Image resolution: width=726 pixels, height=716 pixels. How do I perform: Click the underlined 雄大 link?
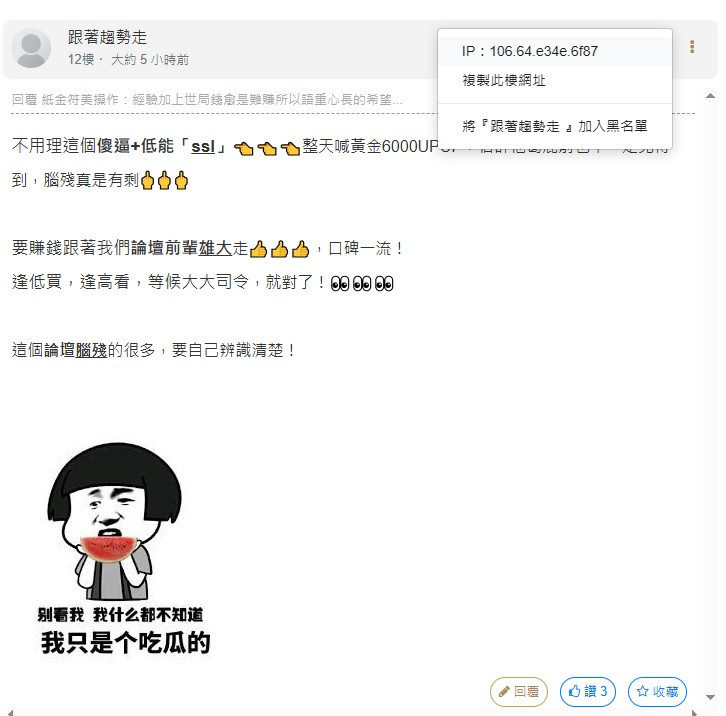[x=215, y=248]
